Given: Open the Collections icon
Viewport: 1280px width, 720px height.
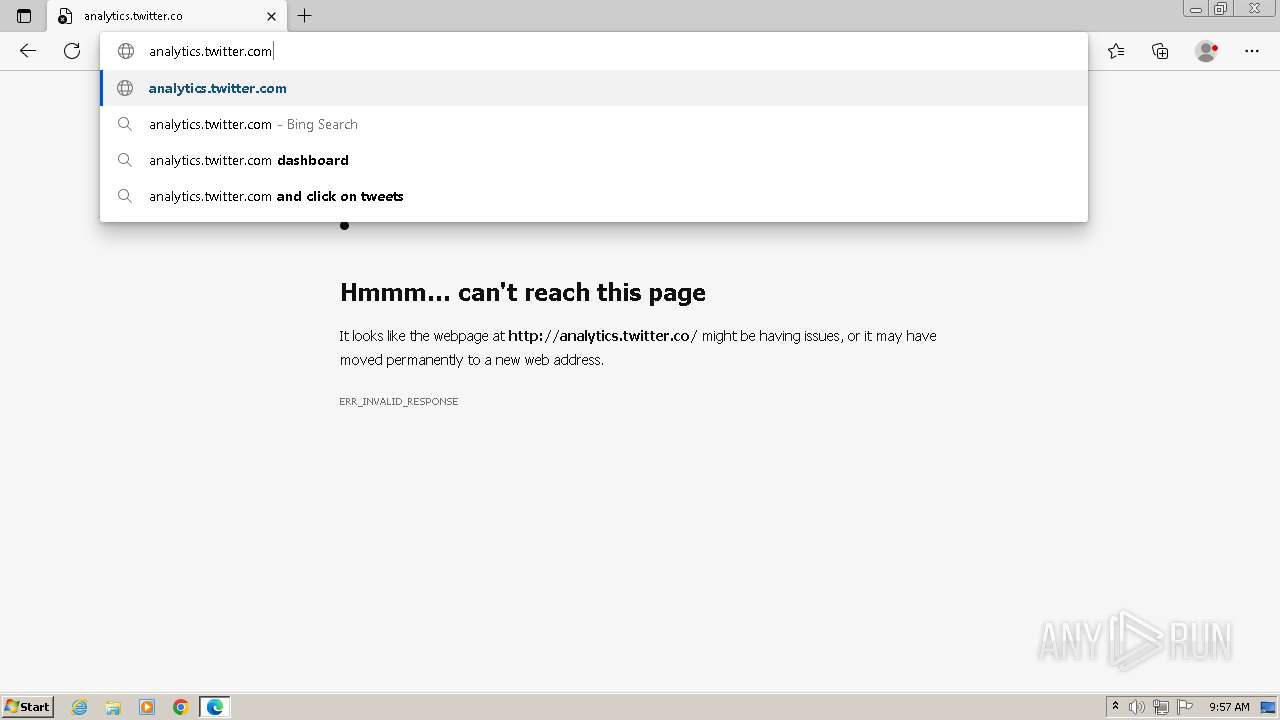Looking at the screenshot, I should pyautogui.click(x=1160, y=51).
